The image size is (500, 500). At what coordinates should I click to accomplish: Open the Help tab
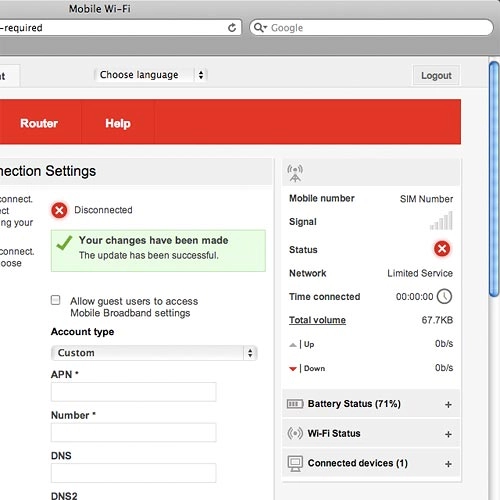point(118,123)
